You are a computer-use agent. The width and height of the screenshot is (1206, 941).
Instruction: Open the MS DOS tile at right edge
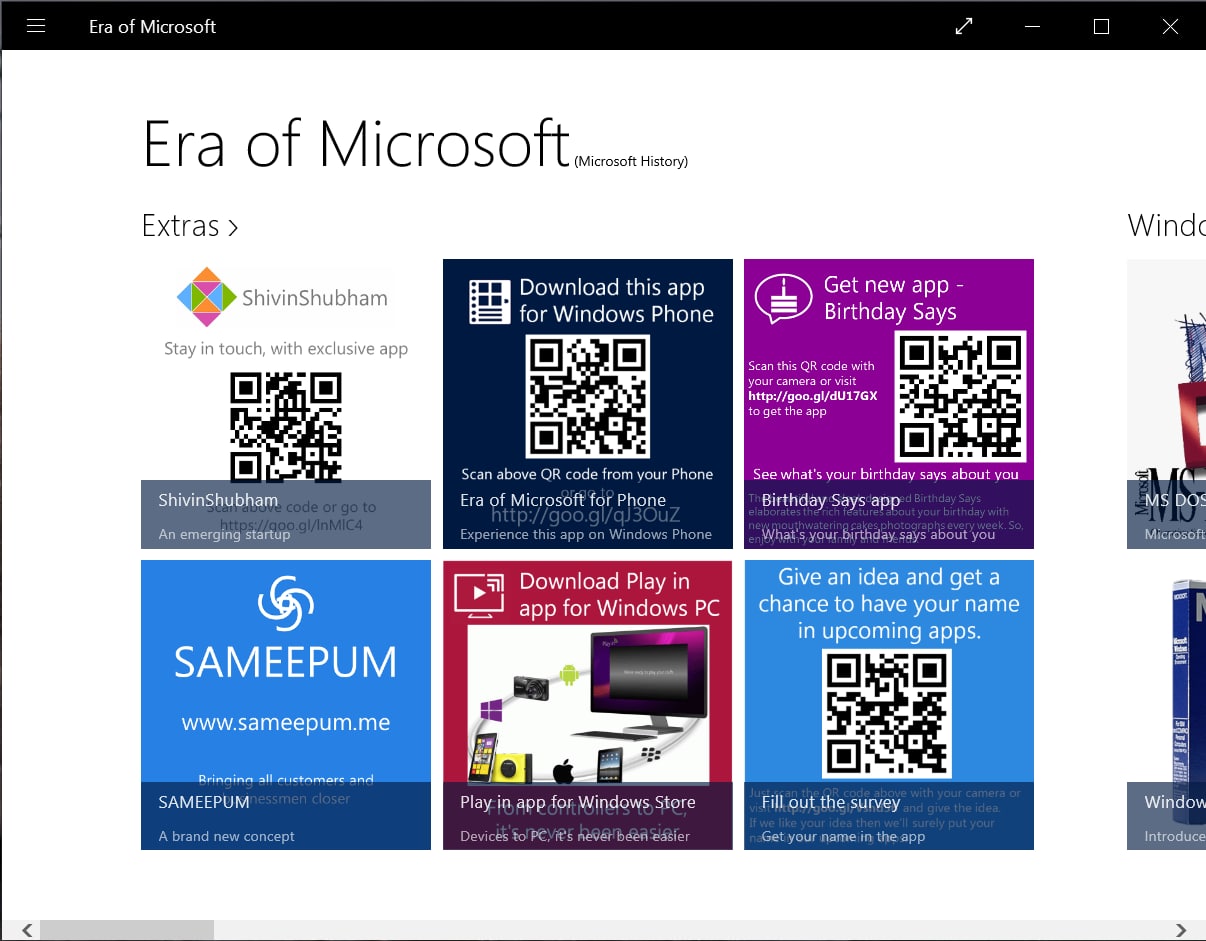click(1166, 404)
